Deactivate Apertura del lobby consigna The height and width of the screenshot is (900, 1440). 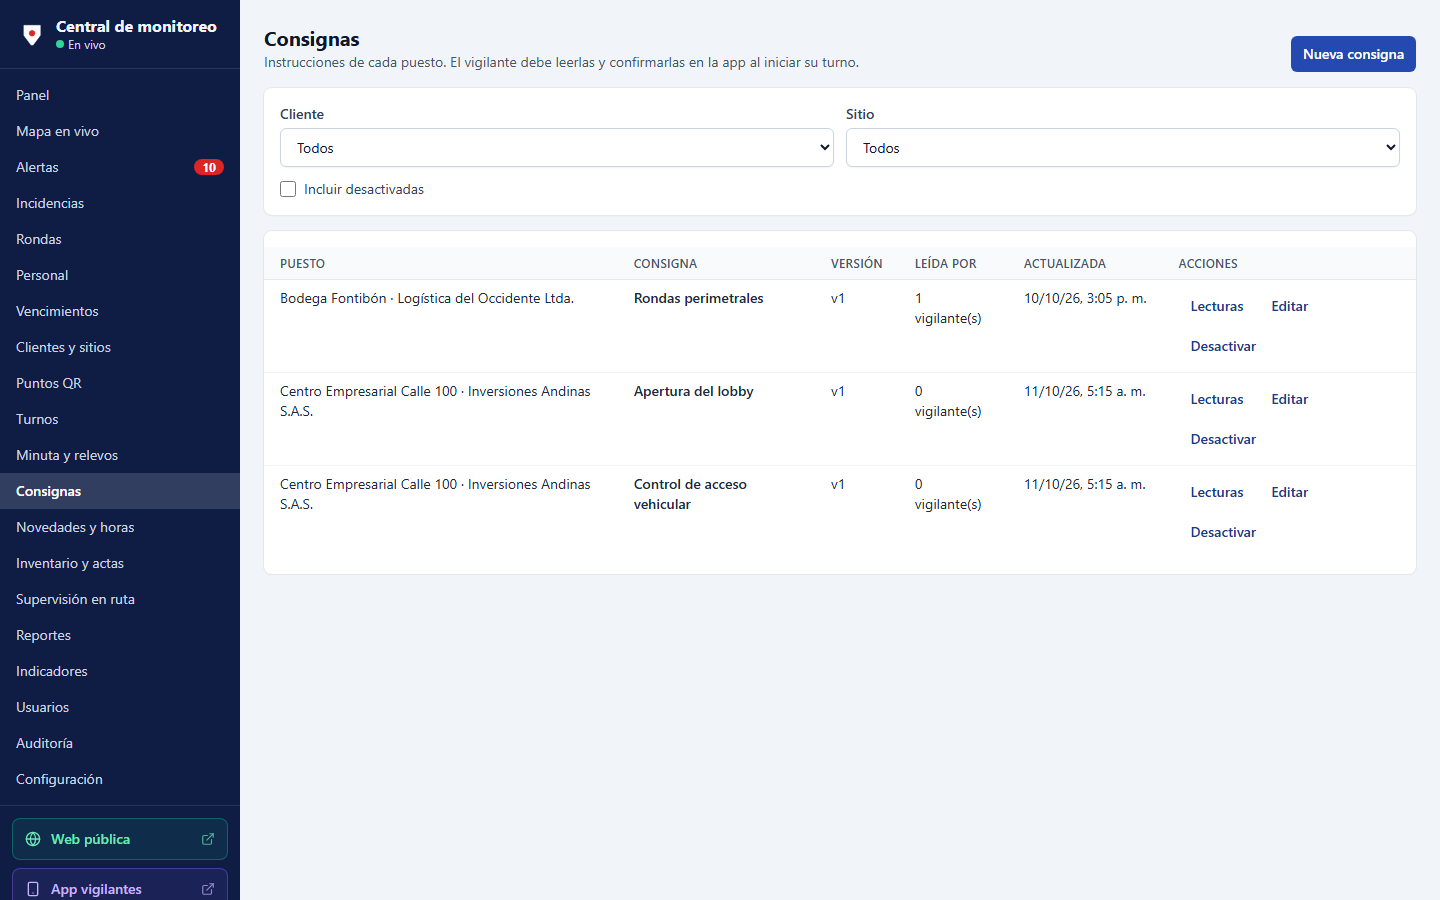click(1223, 439)
